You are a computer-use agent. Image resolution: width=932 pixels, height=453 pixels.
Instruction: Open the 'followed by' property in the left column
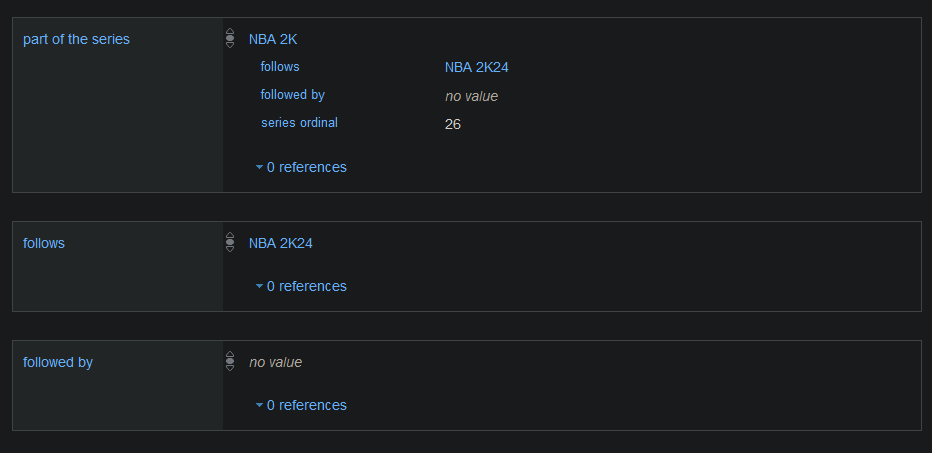[58, 362]
